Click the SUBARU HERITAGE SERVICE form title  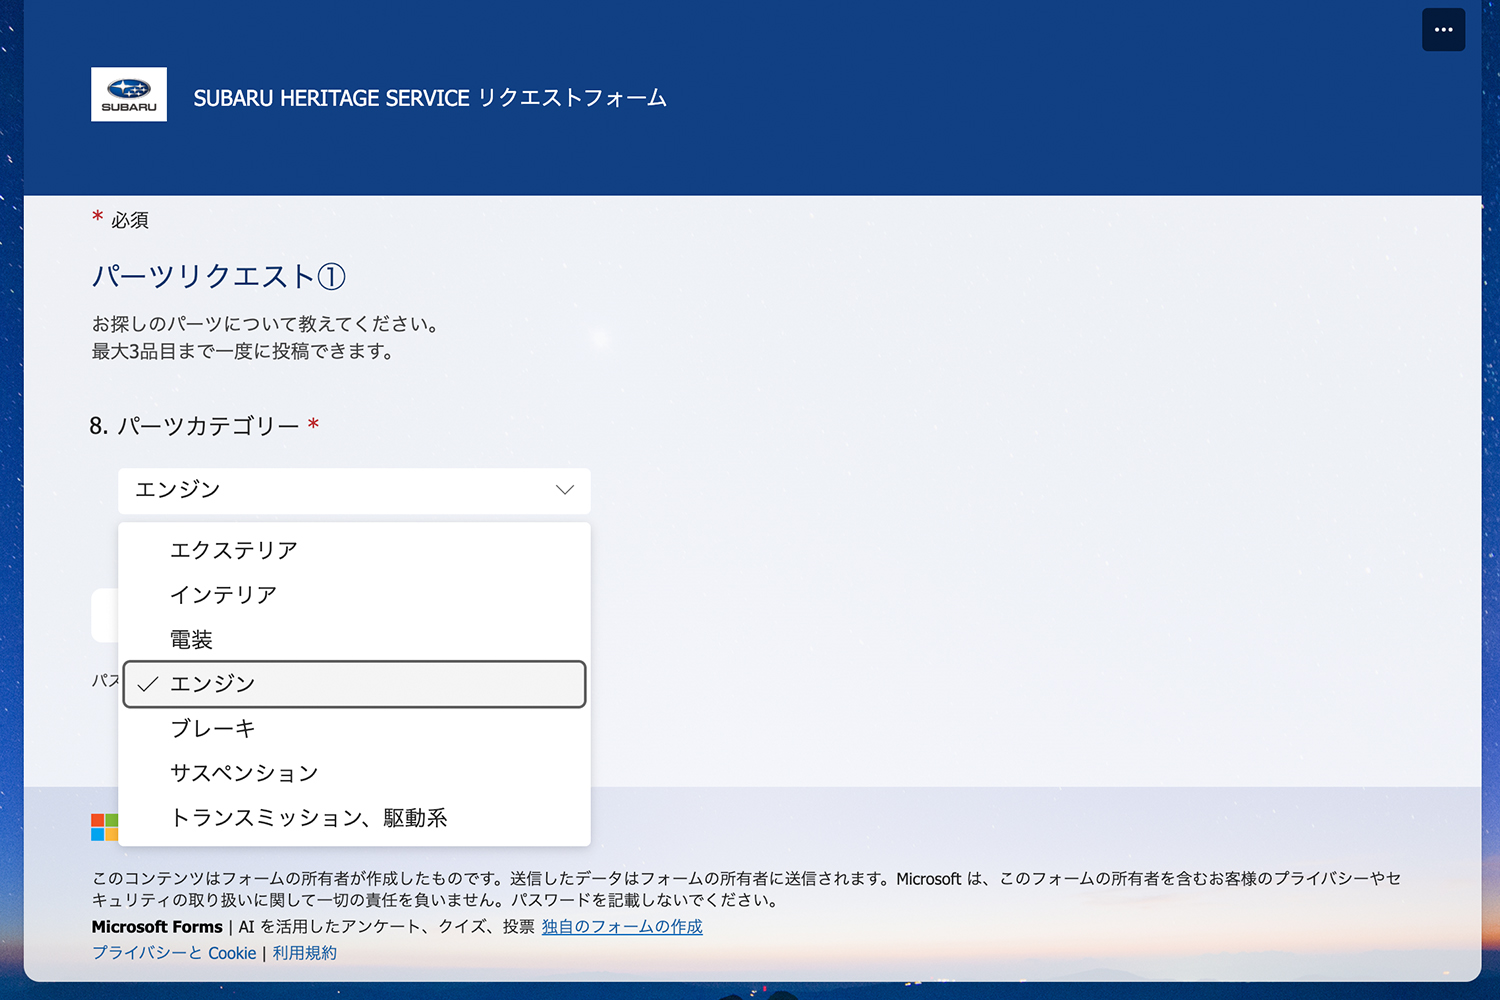(429, 97)
